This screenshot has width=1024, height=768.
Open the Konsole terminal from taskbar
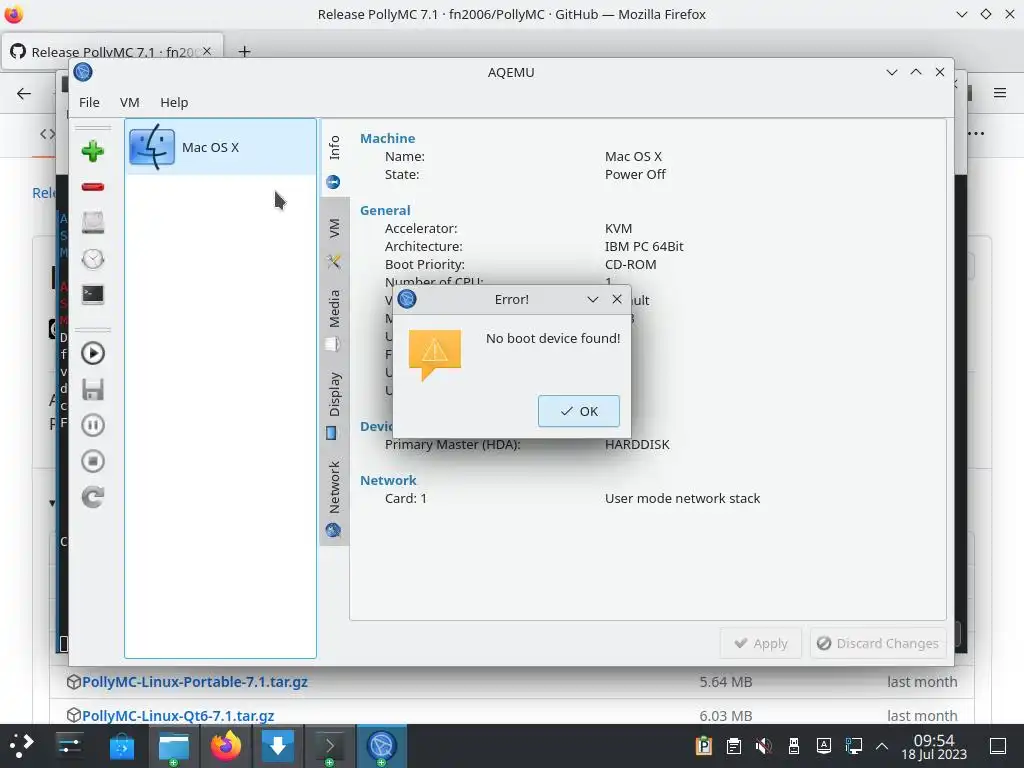tap(330, 746)
